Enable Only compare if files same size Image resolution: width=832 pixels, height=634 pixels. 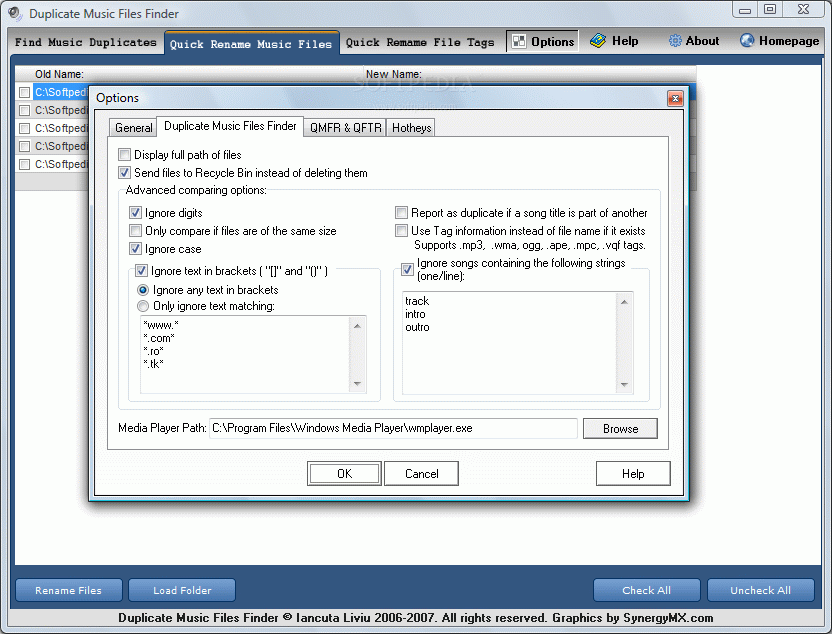click(135, 231)
